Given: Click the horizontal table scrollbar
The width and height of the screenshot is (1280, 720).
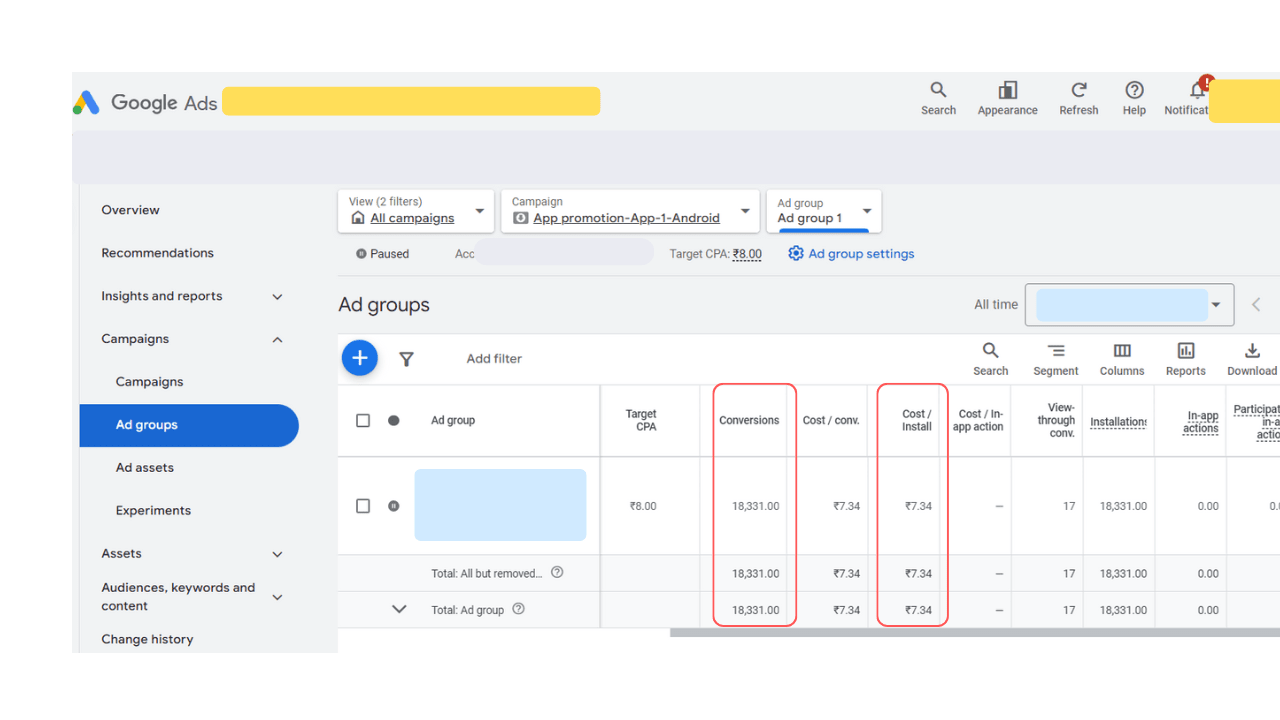Looking at the screenshot, I should click(x=974, y=632).
